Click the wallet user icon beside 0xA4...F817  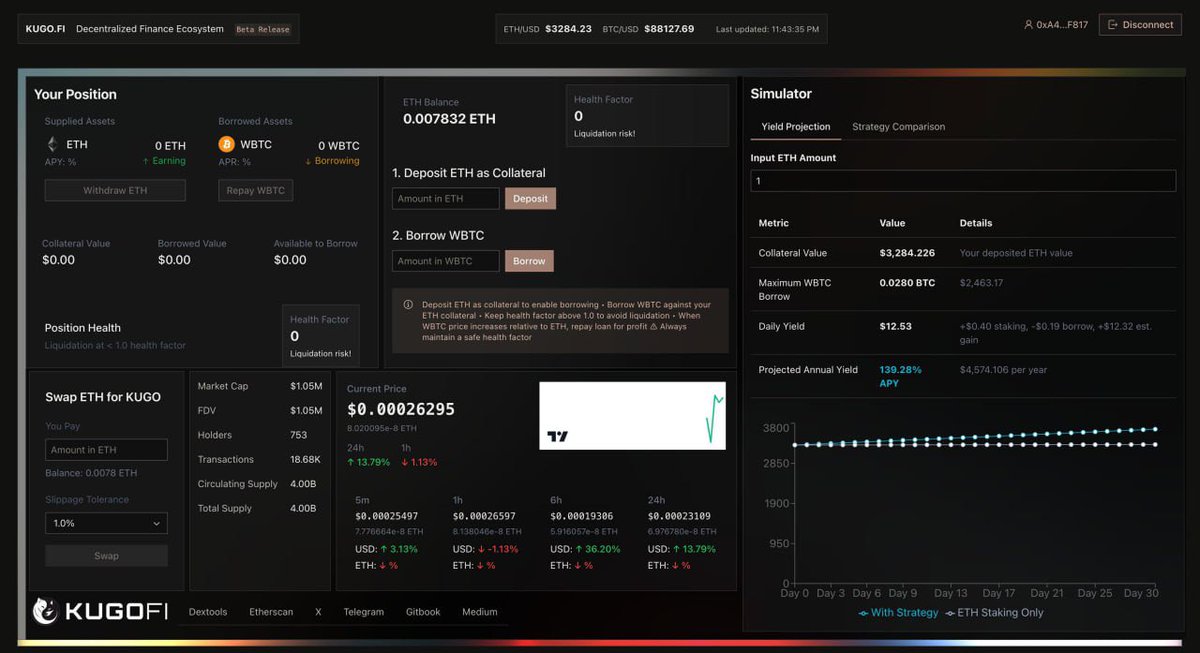coord(1028,25)
